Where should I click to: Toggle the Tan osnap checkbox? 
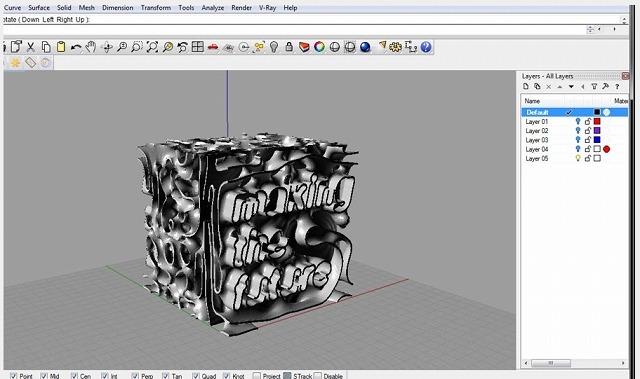pos(165,376)
